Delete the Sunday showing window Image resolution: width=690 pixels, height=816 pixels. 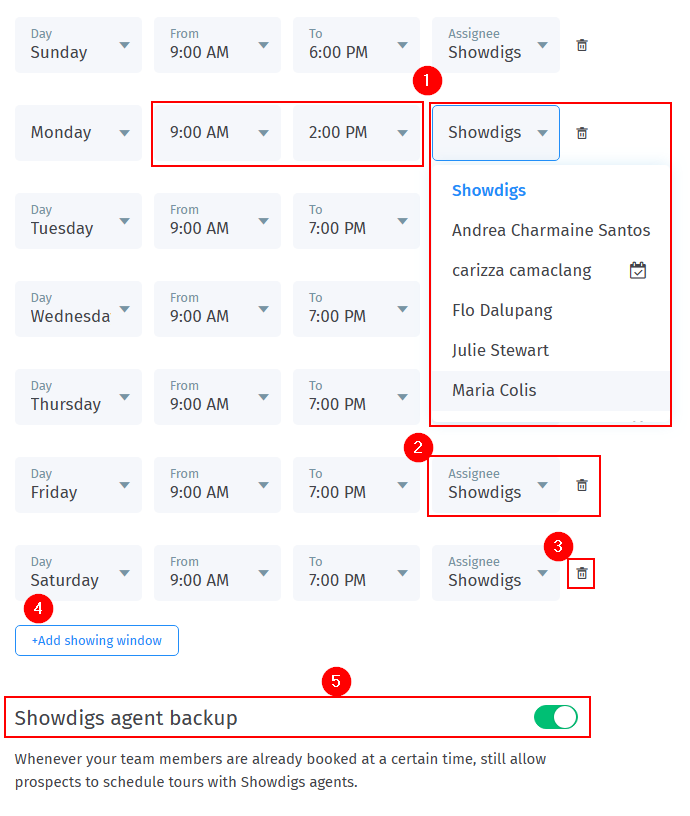tap(582, 45)
